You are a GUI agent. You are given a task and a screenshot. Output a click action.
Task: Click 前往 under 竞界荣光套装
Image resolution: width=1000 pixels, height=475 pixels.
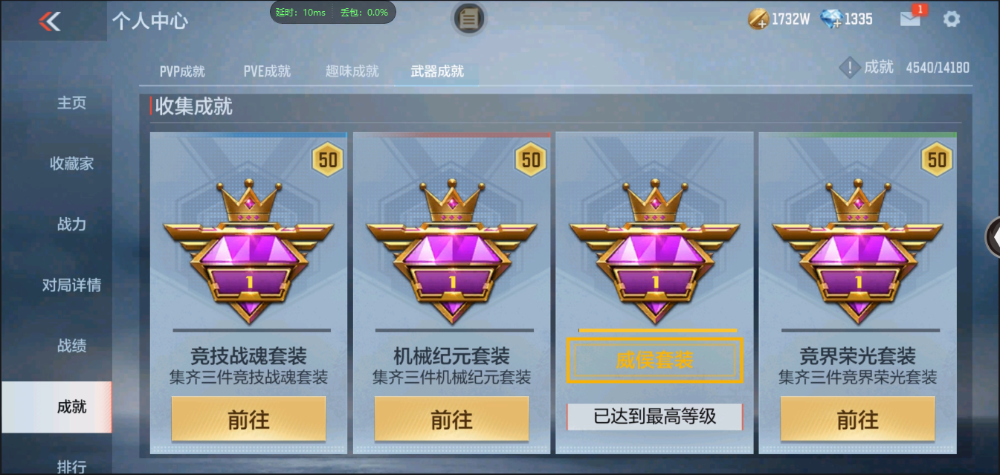pyautogui.click(x=858, y=419)
